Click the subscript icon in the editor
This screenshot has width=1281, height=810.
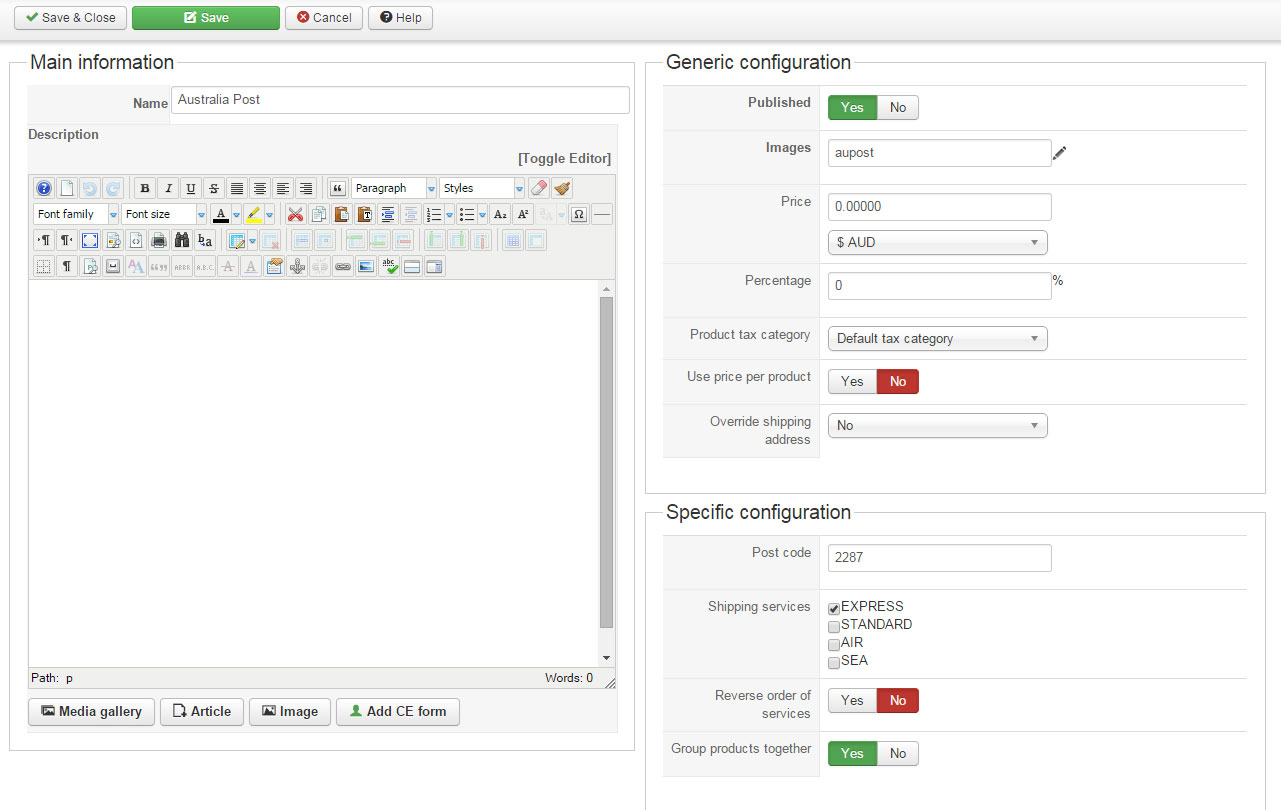pos(500,214)
